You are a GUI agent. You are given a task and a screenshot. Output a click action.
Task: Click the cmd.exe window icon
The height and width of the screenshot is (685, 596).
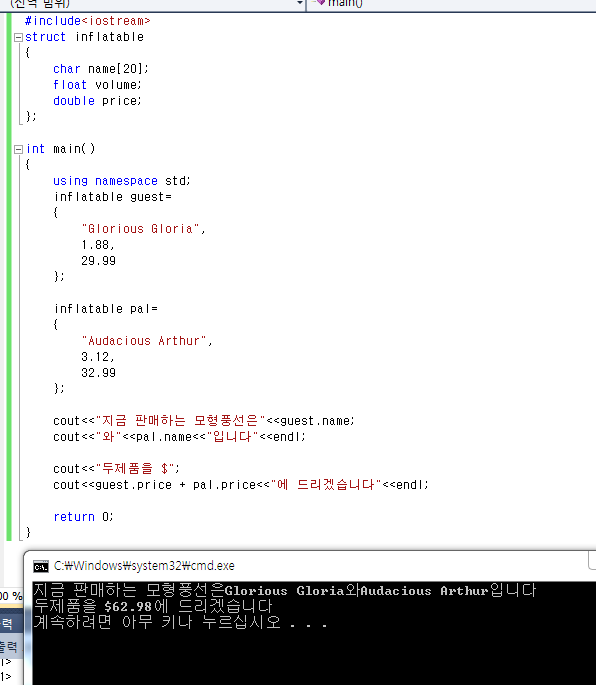41,567
